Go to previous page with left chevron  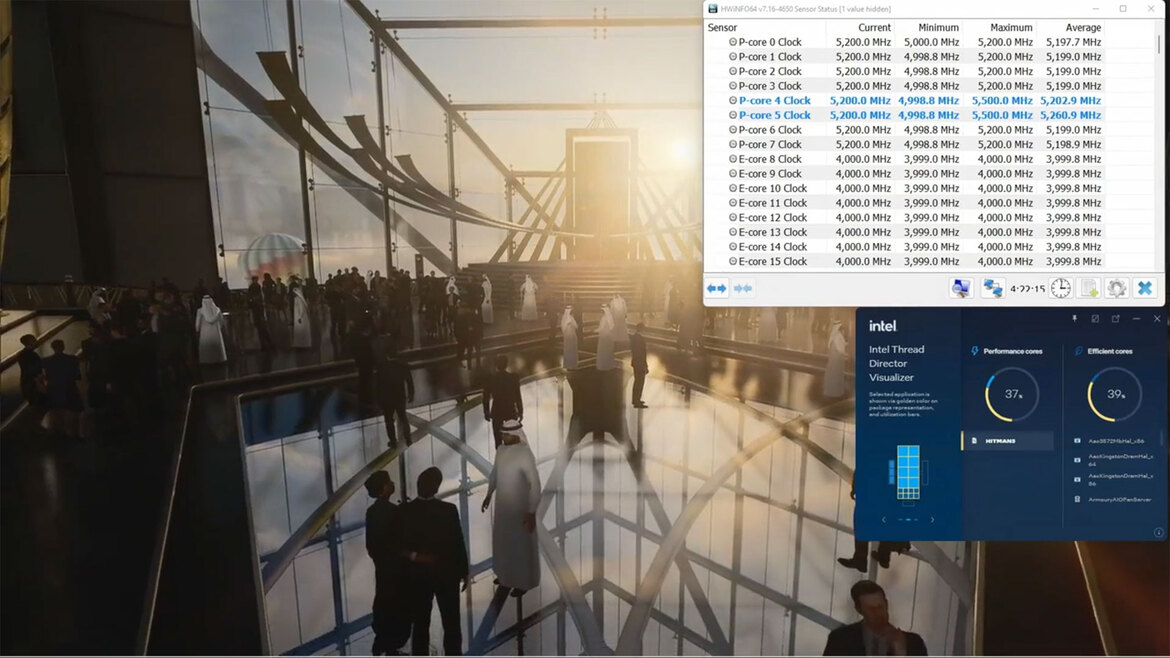tap(884, 519)
